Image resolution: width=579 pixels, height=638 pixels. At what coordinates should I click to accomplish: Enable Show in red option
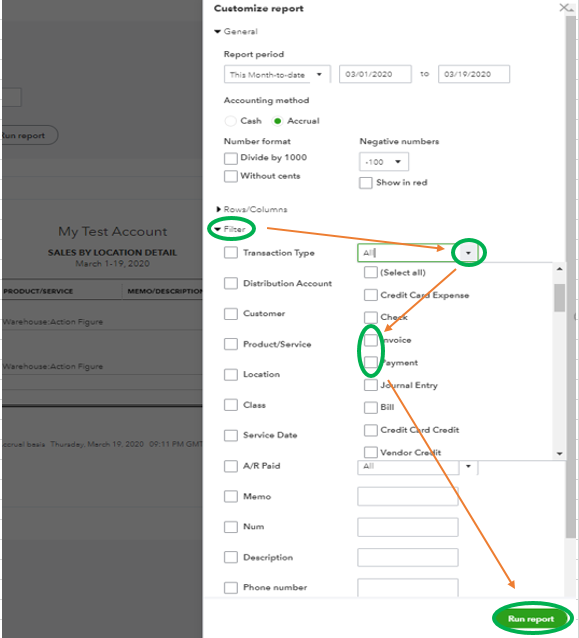365,183
